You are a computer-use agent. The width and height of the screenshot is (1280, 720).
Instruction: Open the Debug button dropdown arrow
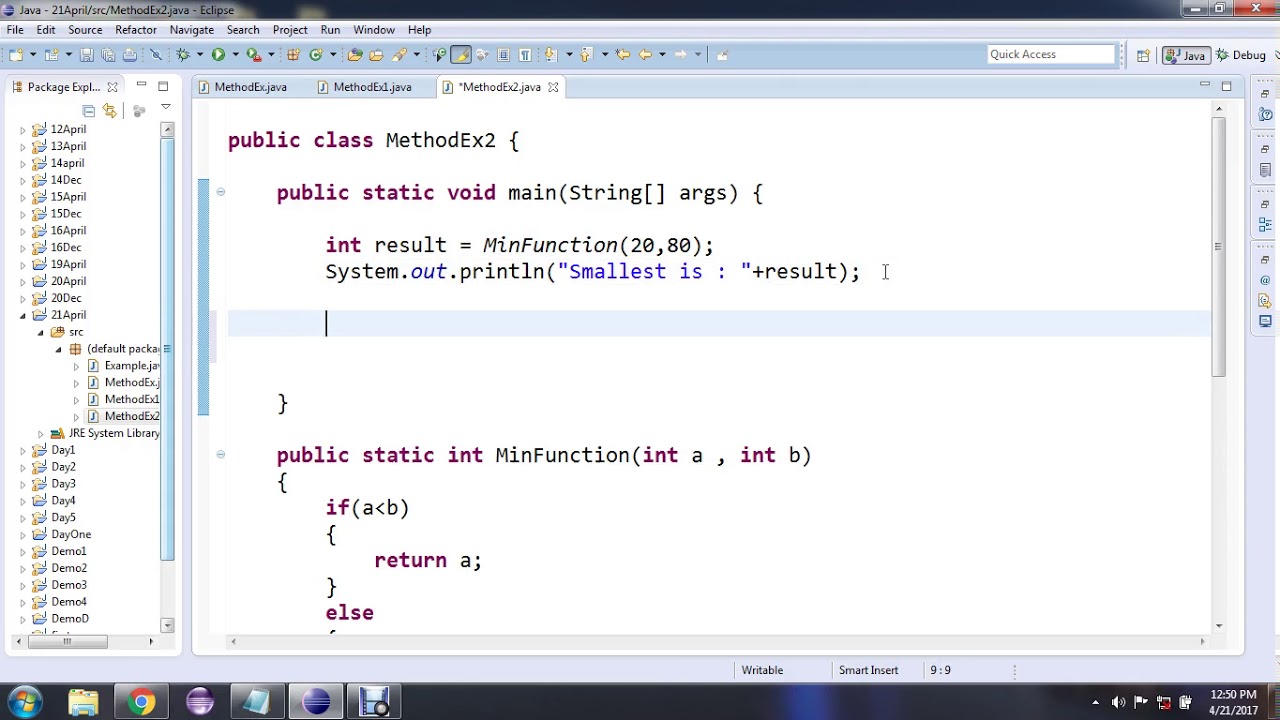pos(199,55)
